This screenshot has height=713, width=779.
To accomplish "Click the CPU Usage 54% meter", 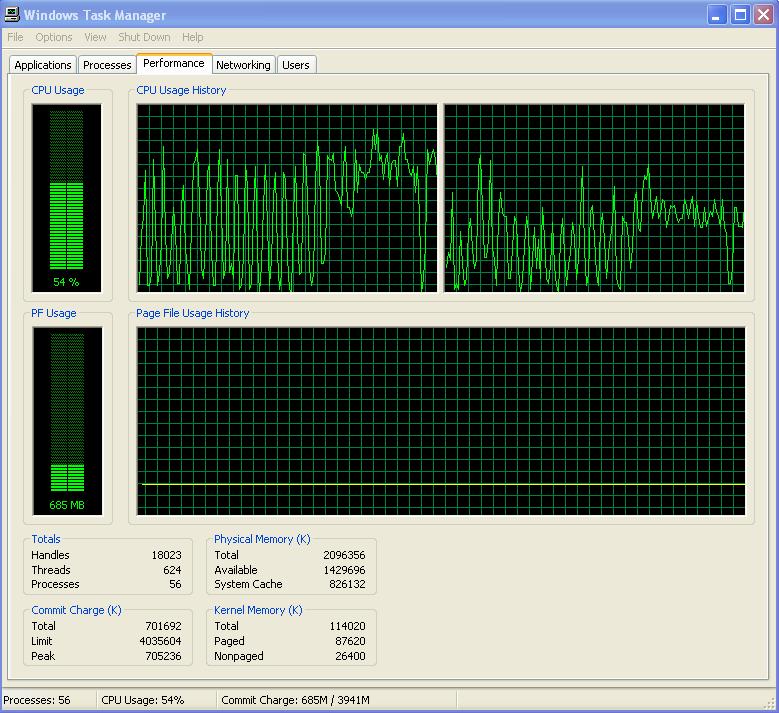I will (66, 197).
